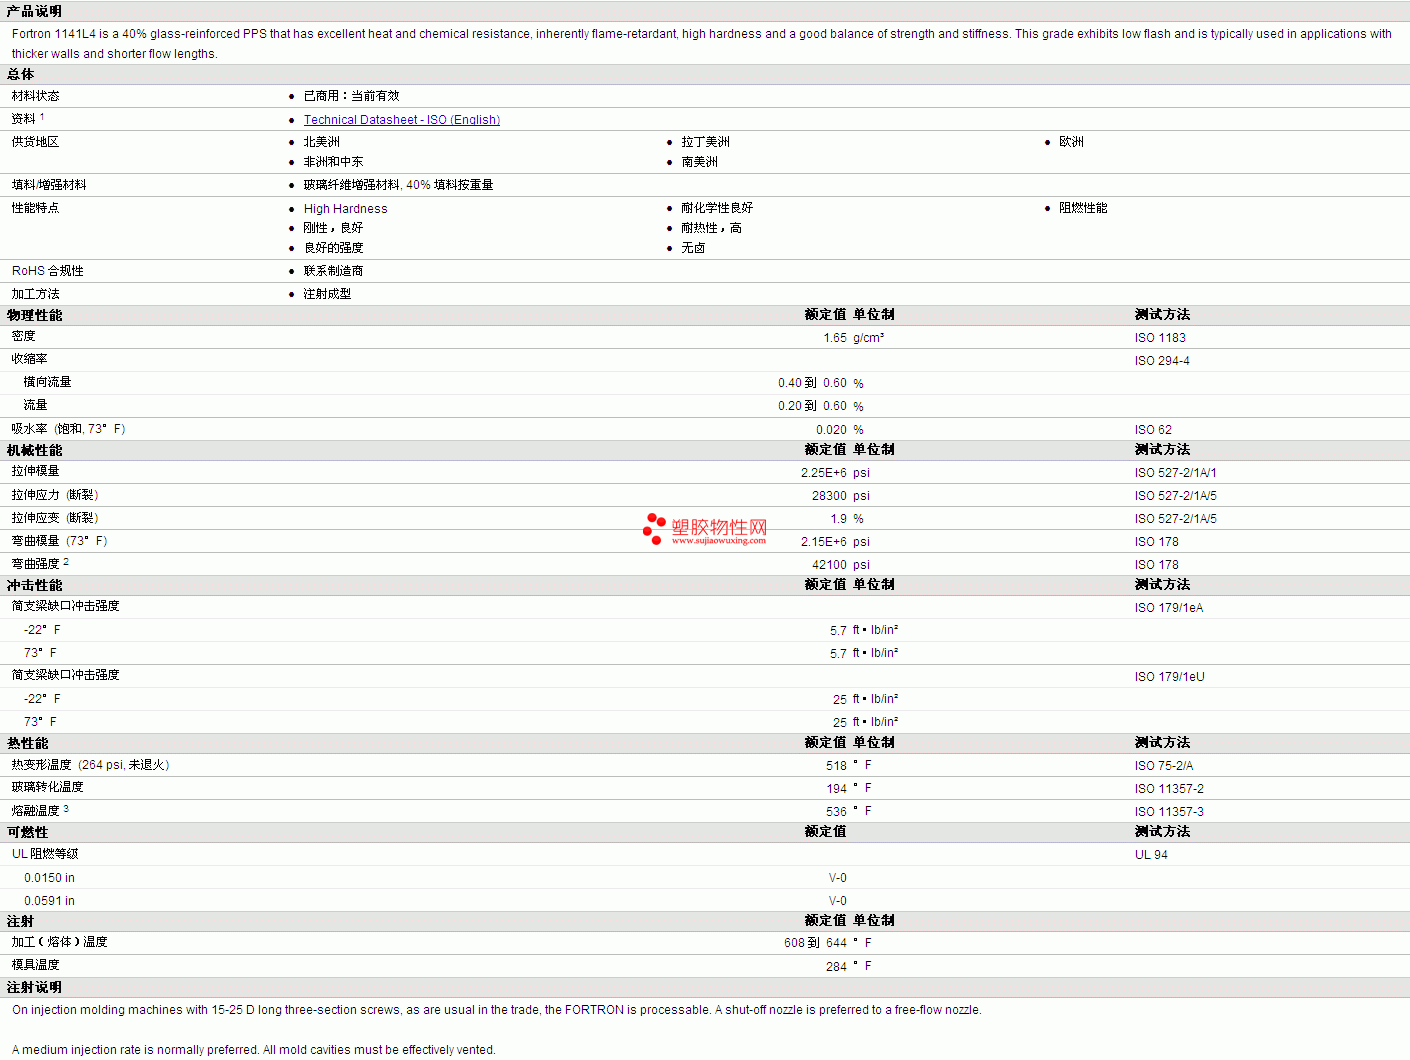The width and height of the screenshot is (1410, 1060).
Task: Click the 无卤 feature entry
Action: click(x=693, y=248)
